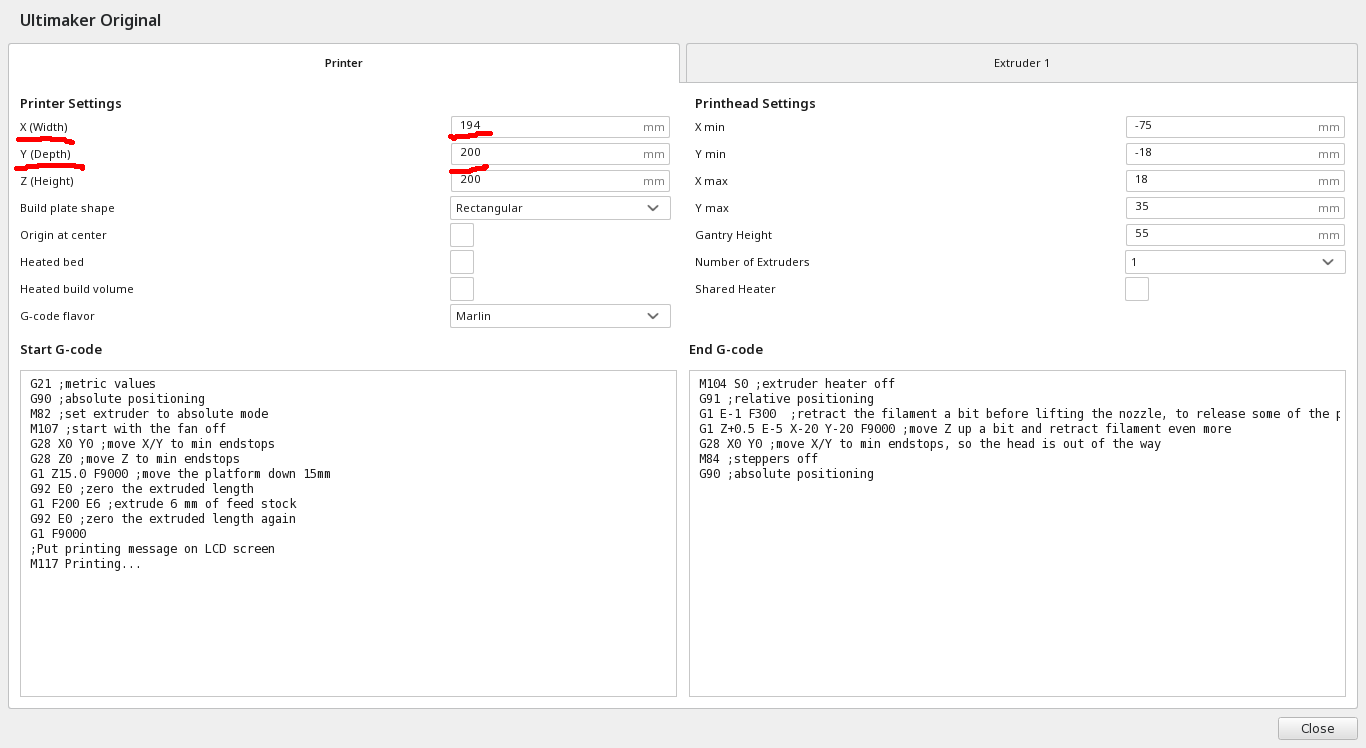This screenshot has width=1366, height=748.
Task: Tick the Shared Heater checkbox
Action: [1136, 289]
